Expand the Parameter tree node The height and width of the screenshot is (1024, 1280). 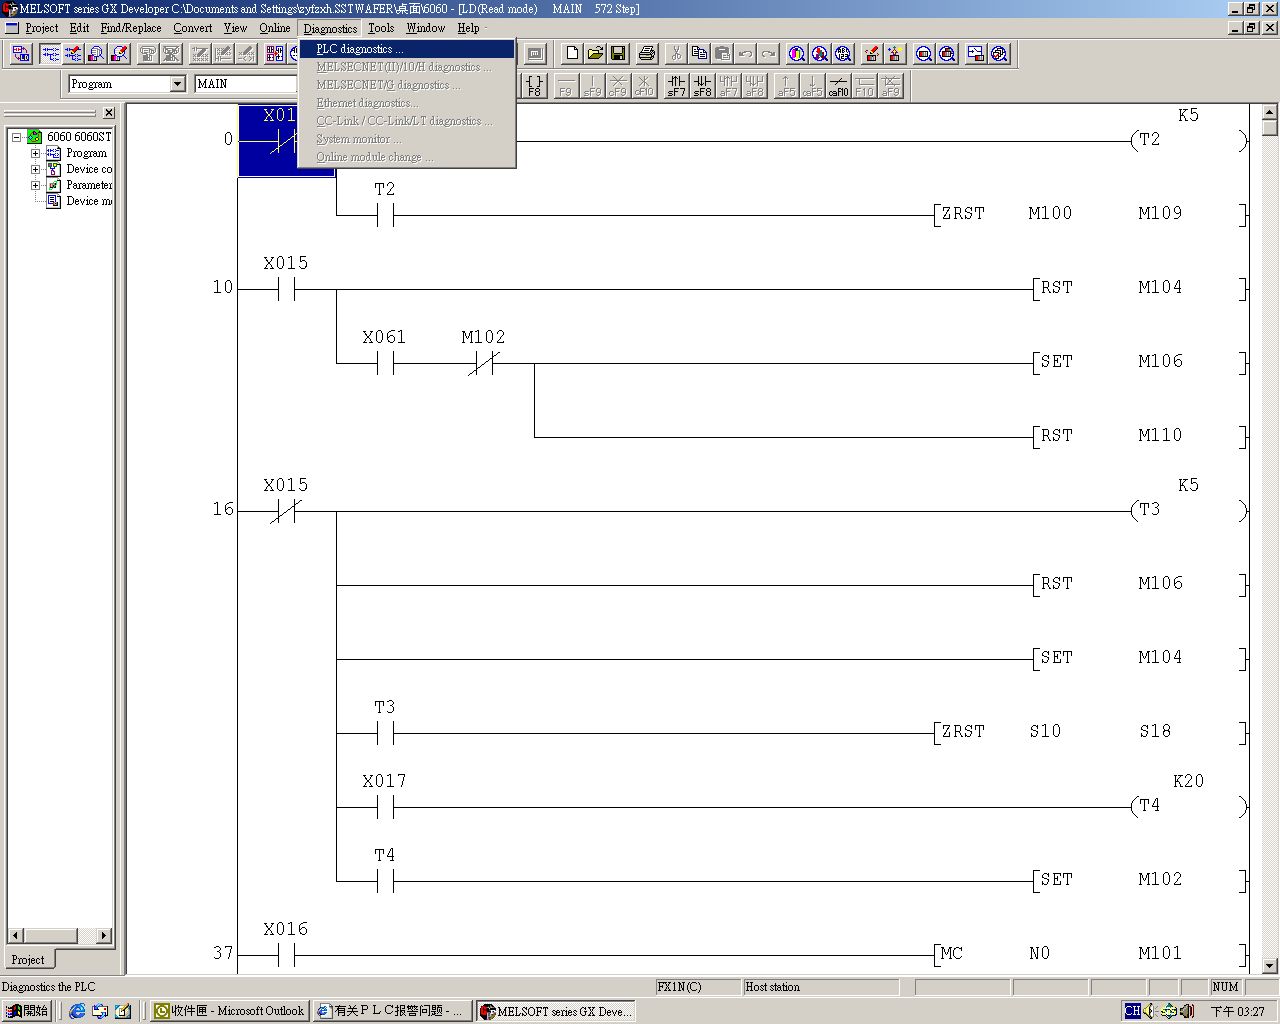(35, 186)
